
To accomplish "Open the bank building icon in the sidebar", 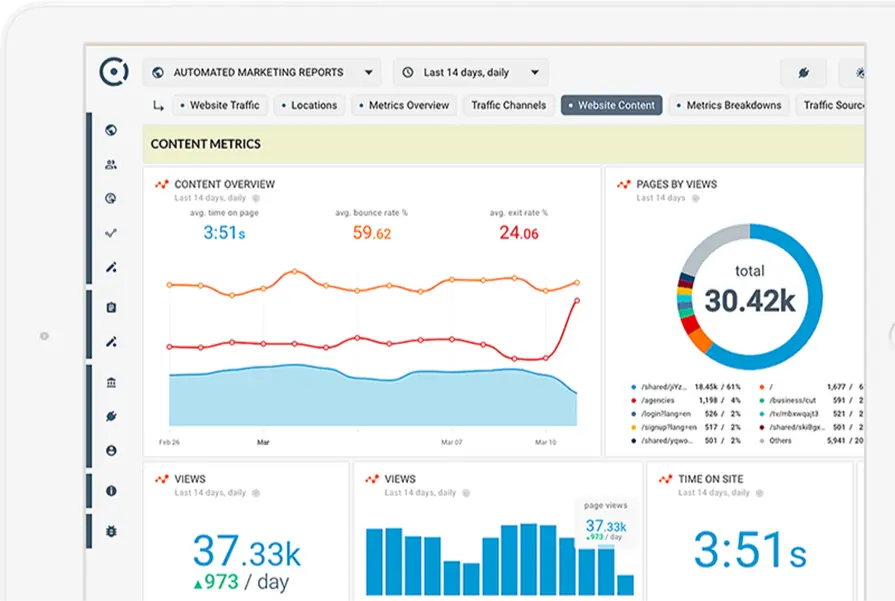I will [111, 382].
